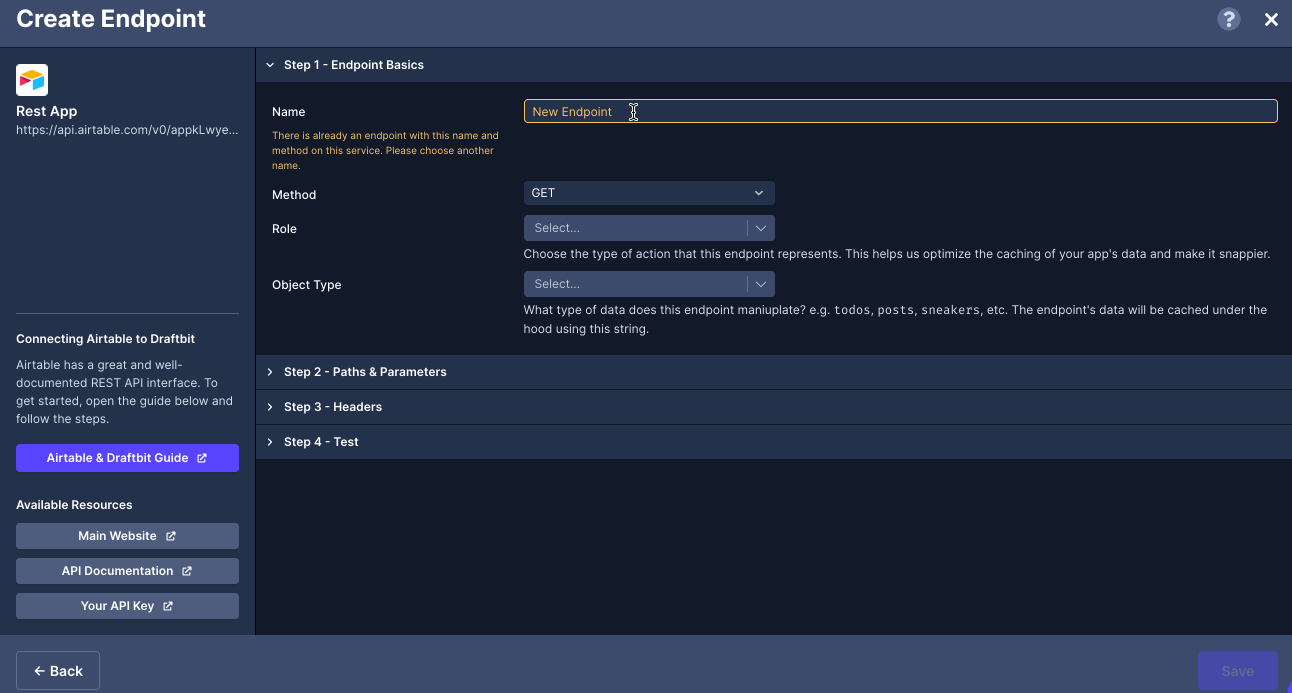Click the Rest App service title
The width and height of the screenshot is (1292, 693).
point(47,111)
